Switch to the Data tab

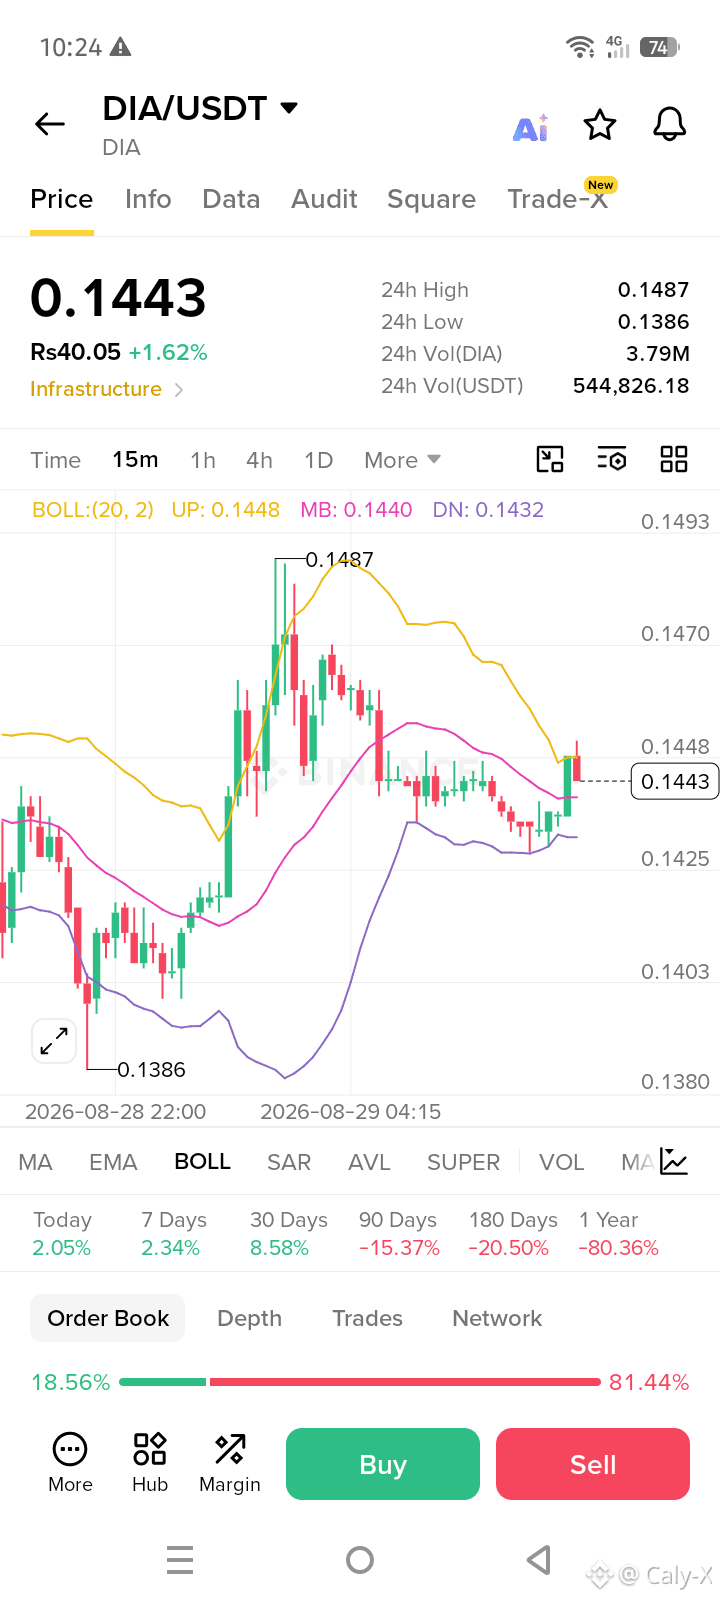click(231, 199)
